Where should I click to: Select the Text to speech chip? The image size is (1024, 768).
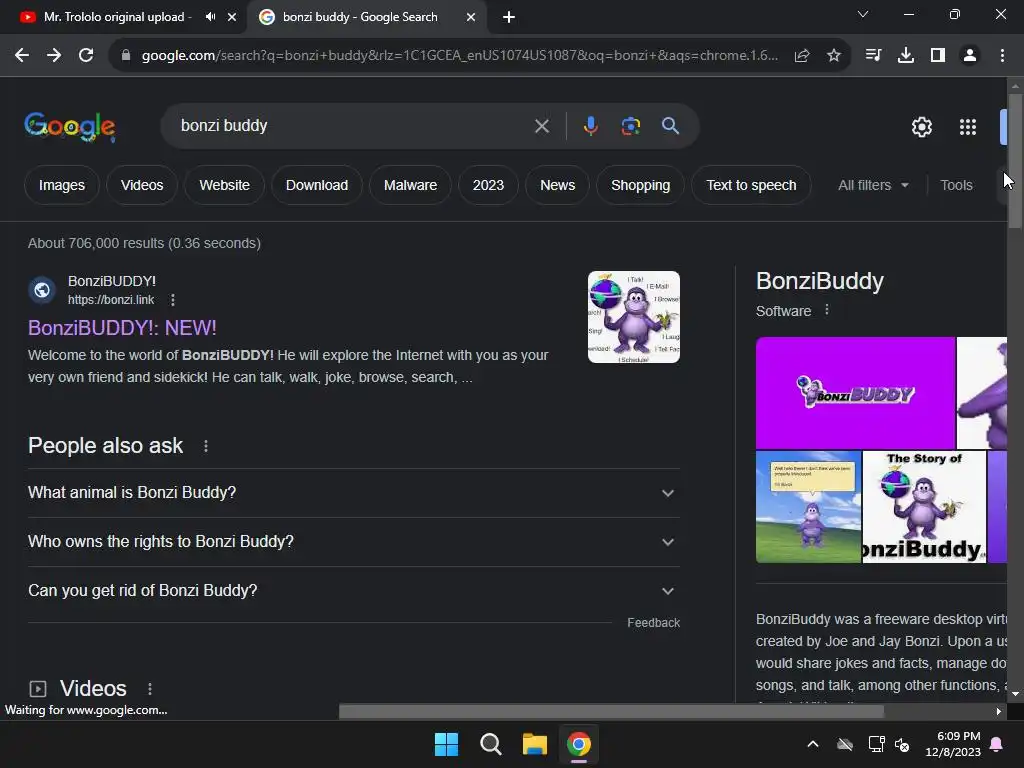[751, 185]
